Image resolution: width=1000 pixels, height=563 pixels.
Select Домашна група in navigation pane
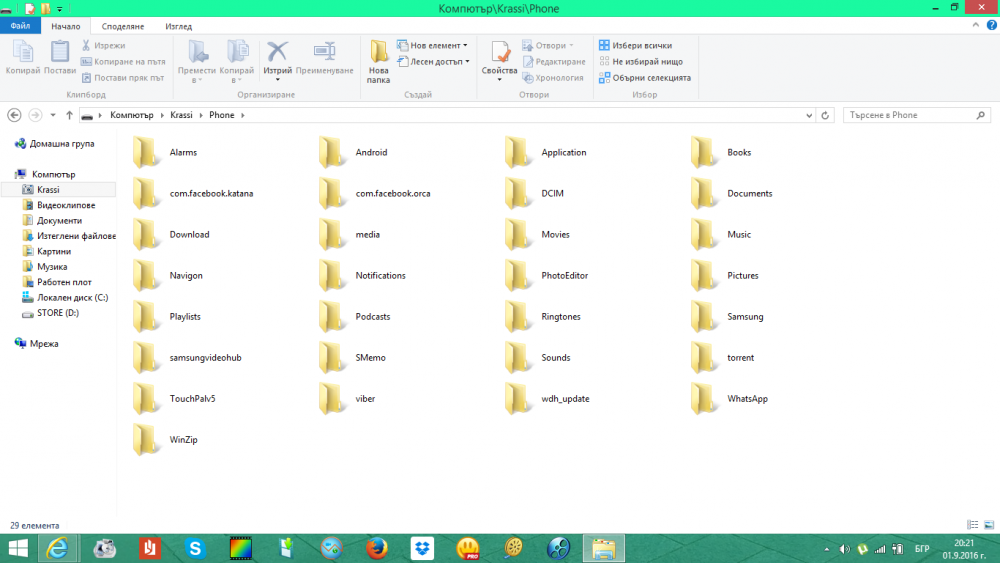pos(55,144)
